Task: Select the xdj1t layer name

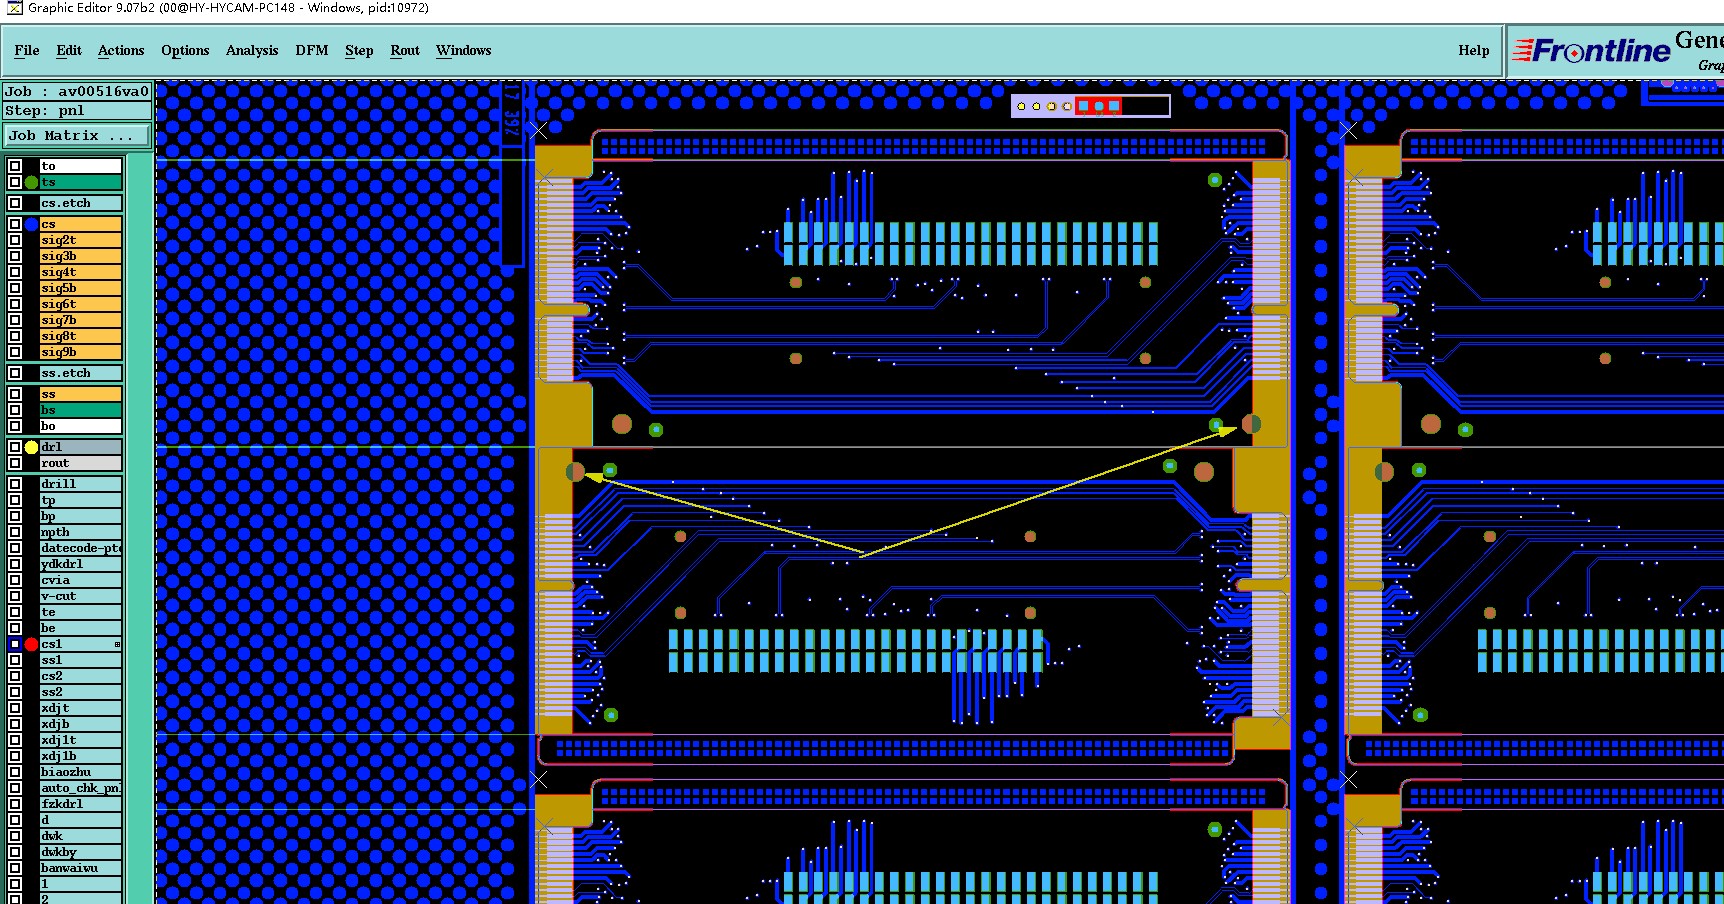Action: pos(80,740)
